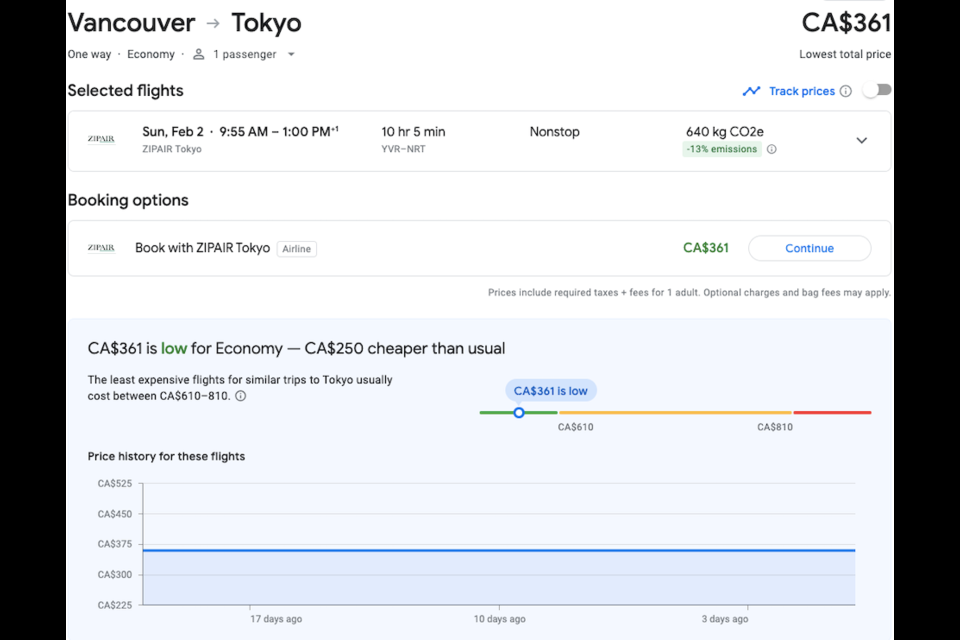Click the ZIPAIR logo in Booking options

point(101,248)
